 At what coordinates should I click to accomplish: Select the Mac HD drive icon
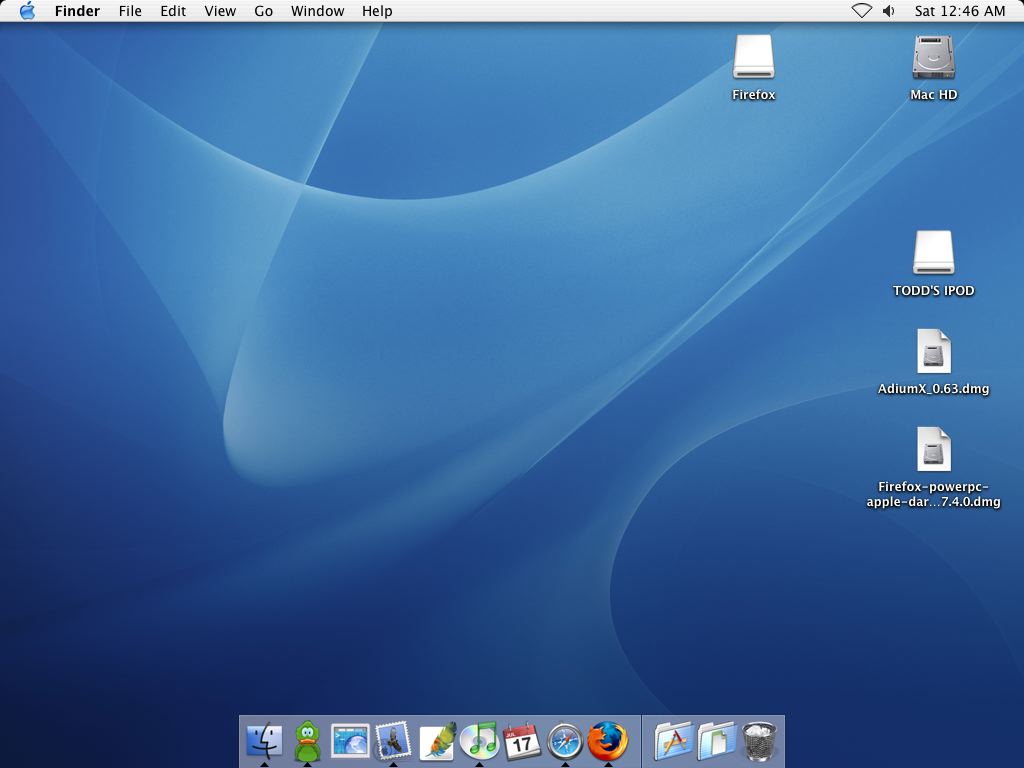pos(933,58)
